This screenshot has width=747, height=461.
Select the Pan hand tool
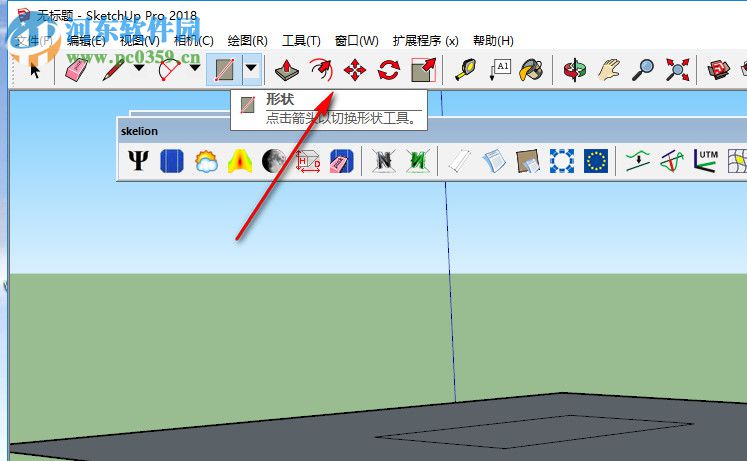pyautogui.click(x=609, y=70)
